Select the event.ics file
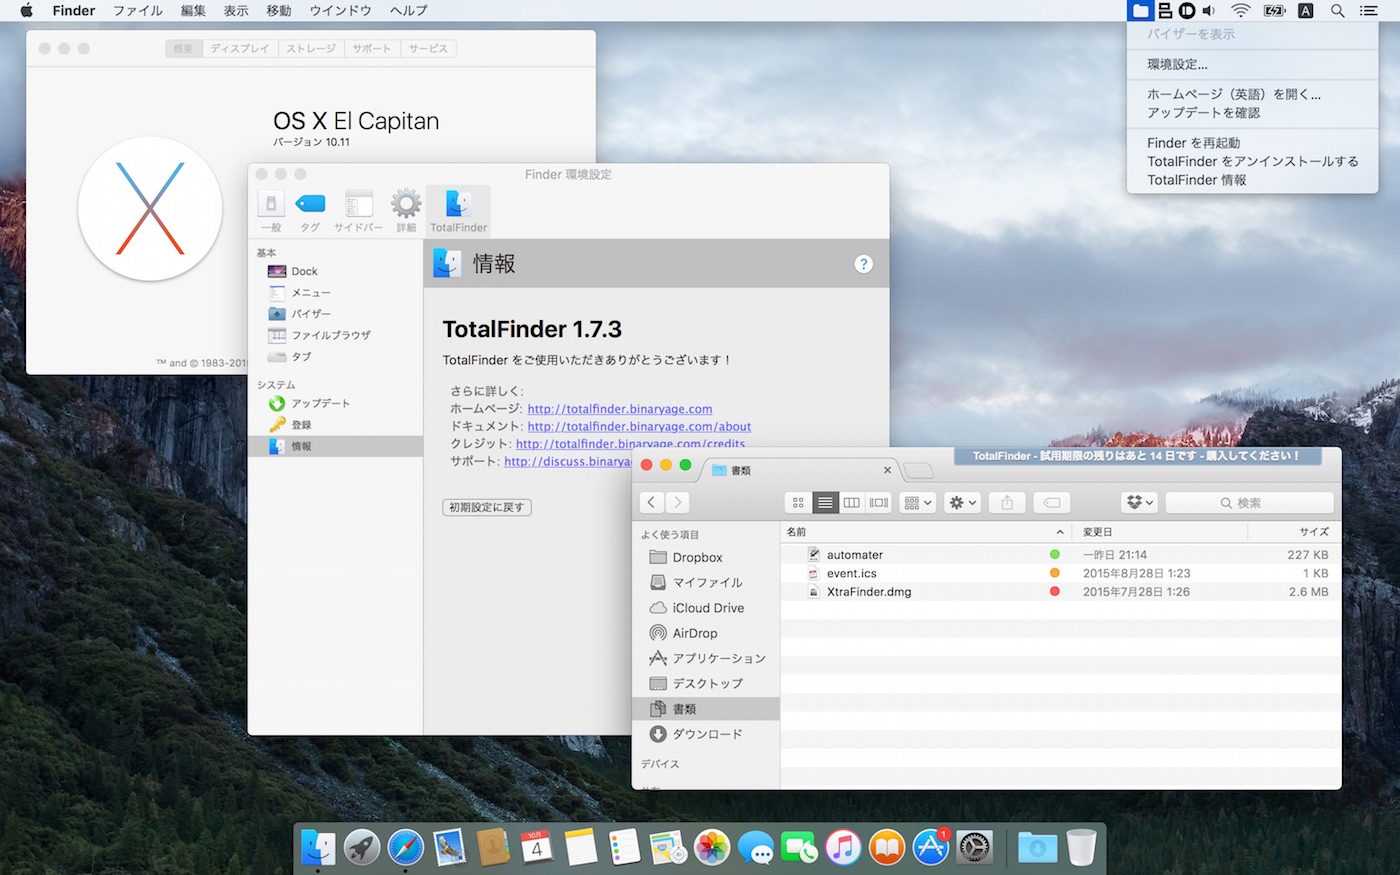Image resolution: width=1400 pixels, height=875 pixels. [x=1060, y=573]
